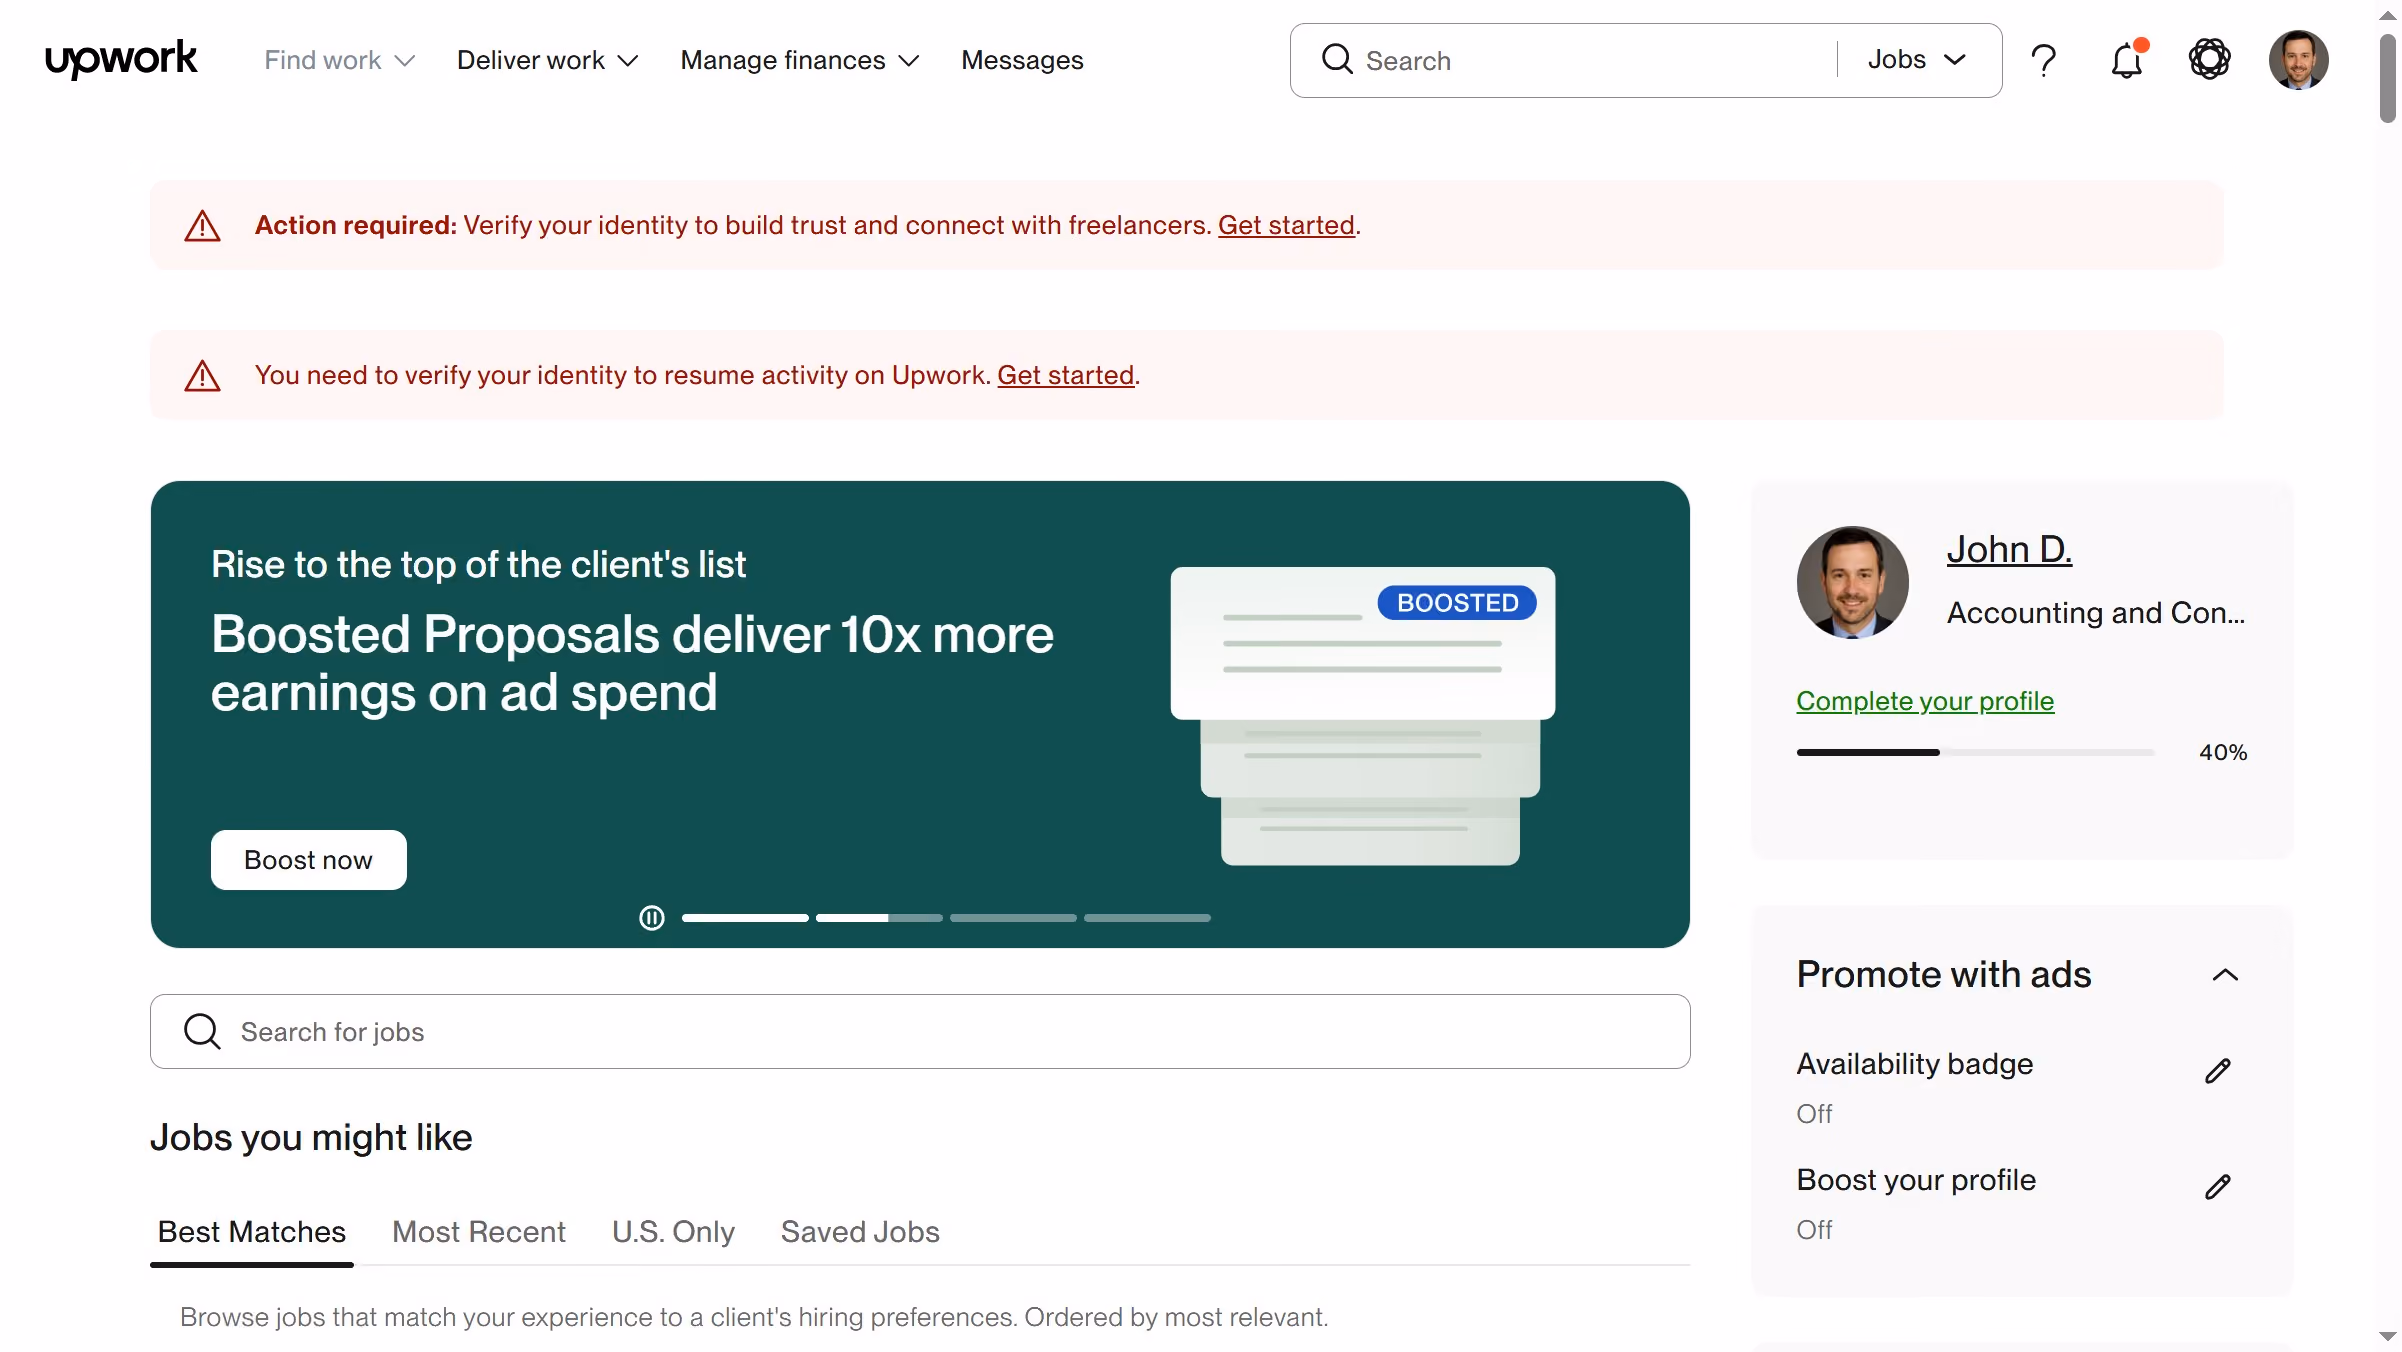Click the Promote with ads heading
This screenshot has width=2402, height=1352.
click(x=1943, y=974)
